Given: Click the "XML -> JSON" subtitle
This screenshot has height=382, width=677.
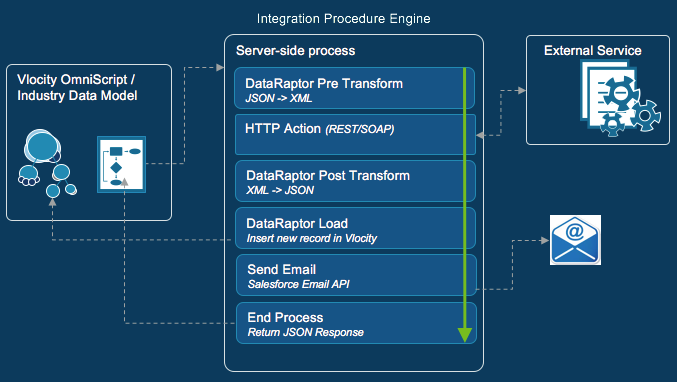Looking at the screenshot, I should [x=280, y=190].
